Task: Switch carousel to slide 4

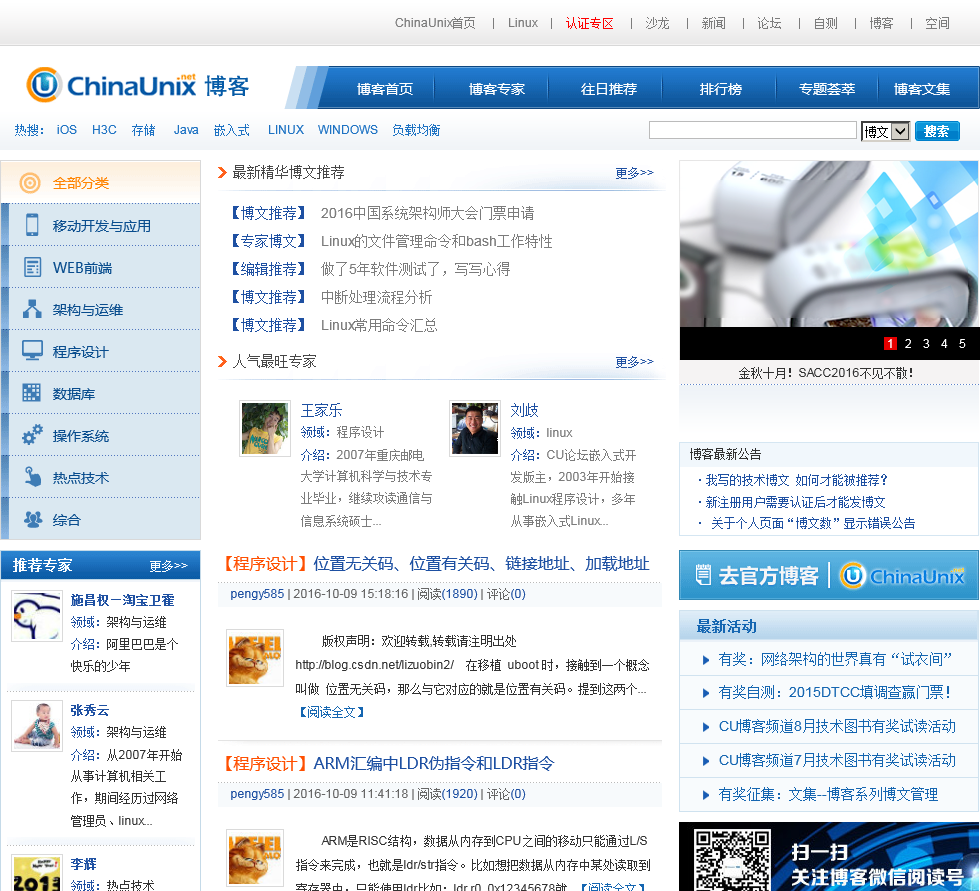Action: coord(944,344)
